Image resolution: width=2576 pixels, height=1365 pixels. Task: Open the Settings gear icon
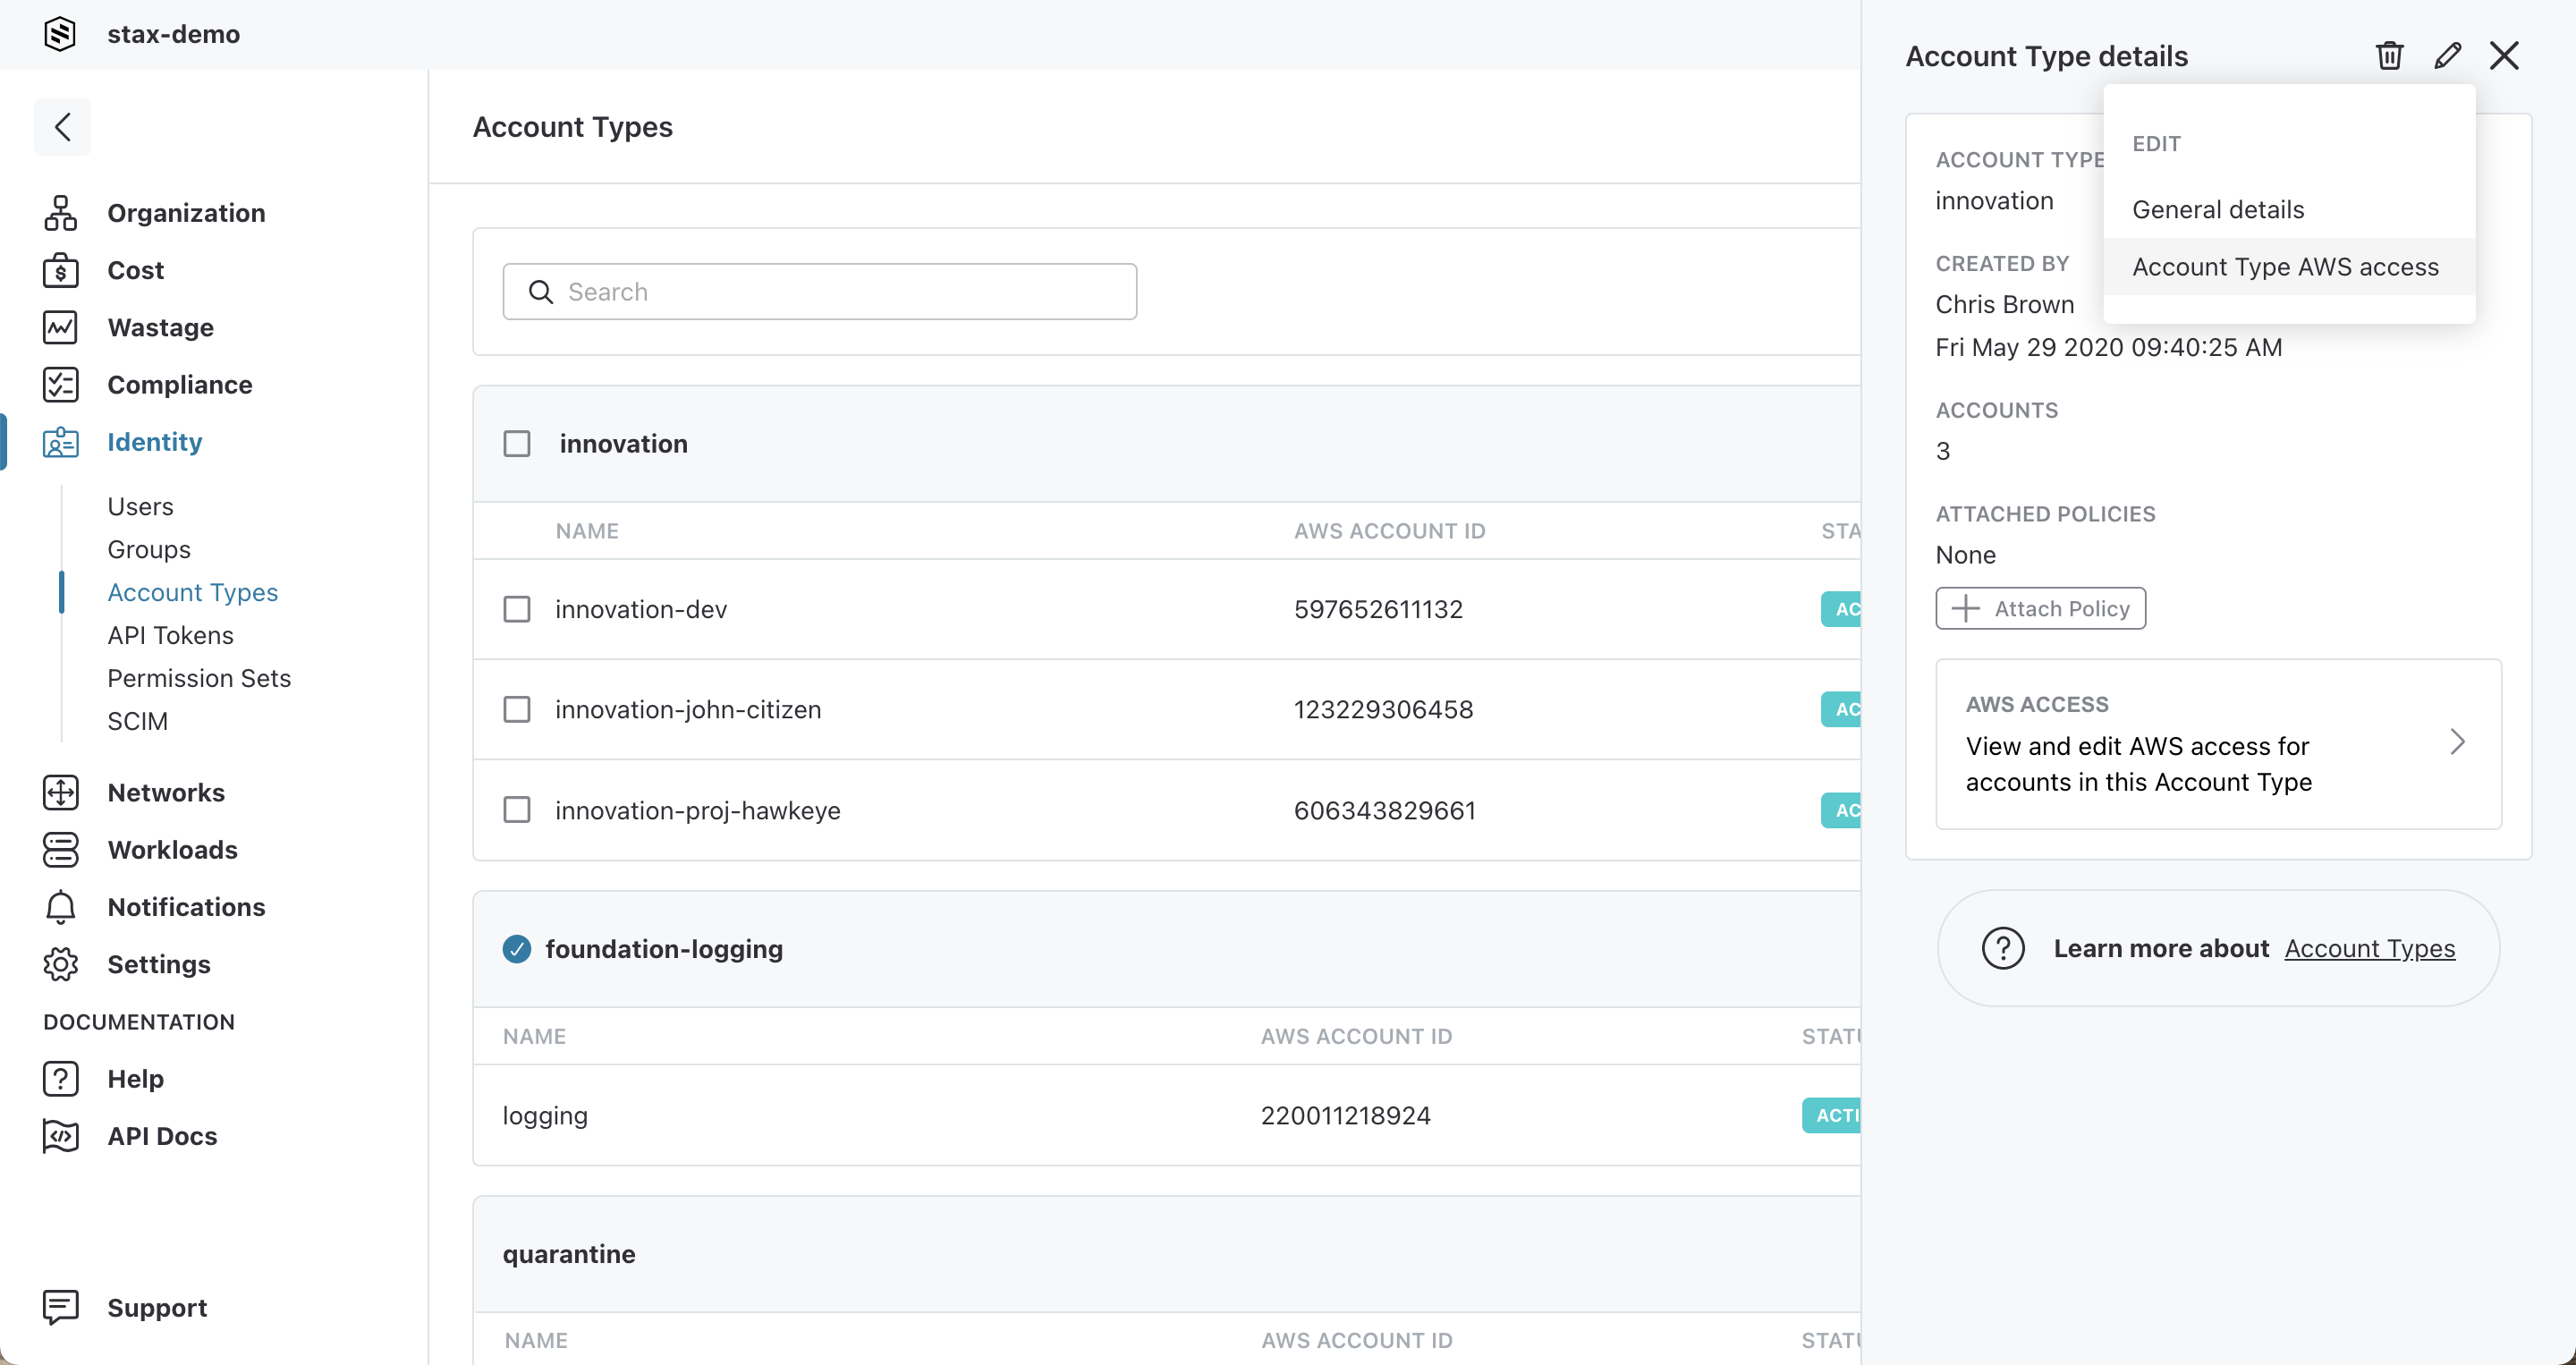coord(60,964)
